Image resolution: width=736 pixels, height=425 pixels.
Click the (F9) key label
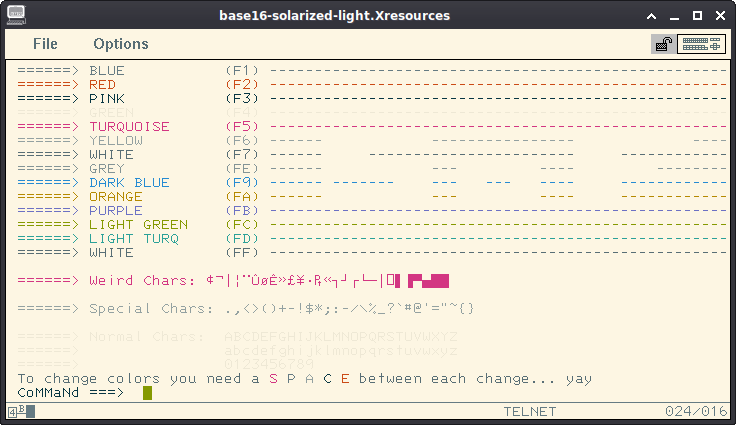(x=242, y=183)
